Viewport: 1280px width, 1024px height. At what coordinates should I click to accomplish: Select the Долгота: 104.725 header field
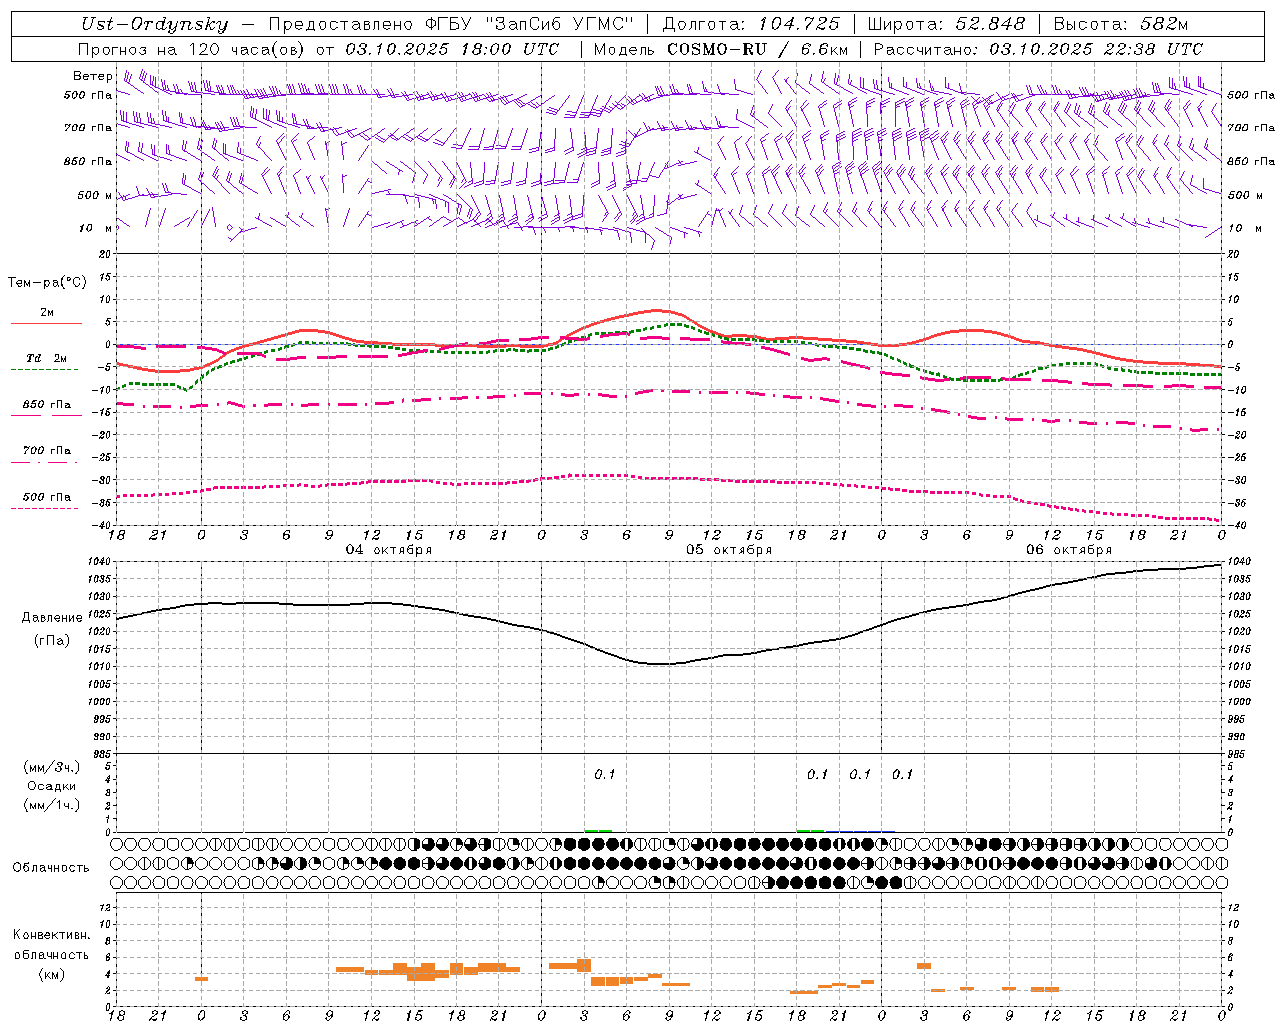751,24
